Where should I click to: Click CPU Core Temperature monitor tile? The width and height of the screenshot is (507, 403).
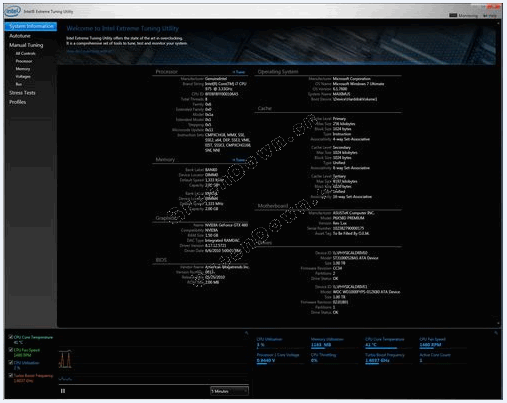click(x=388, y=343)
